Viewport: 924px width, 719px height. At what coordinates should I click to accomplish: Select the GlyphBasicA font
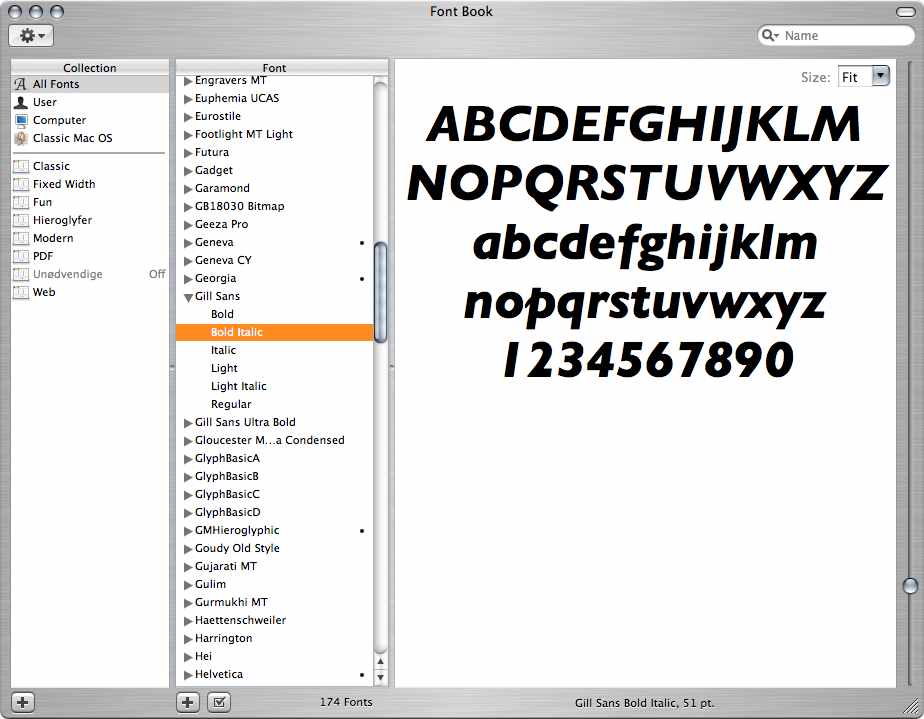[227, 459]
